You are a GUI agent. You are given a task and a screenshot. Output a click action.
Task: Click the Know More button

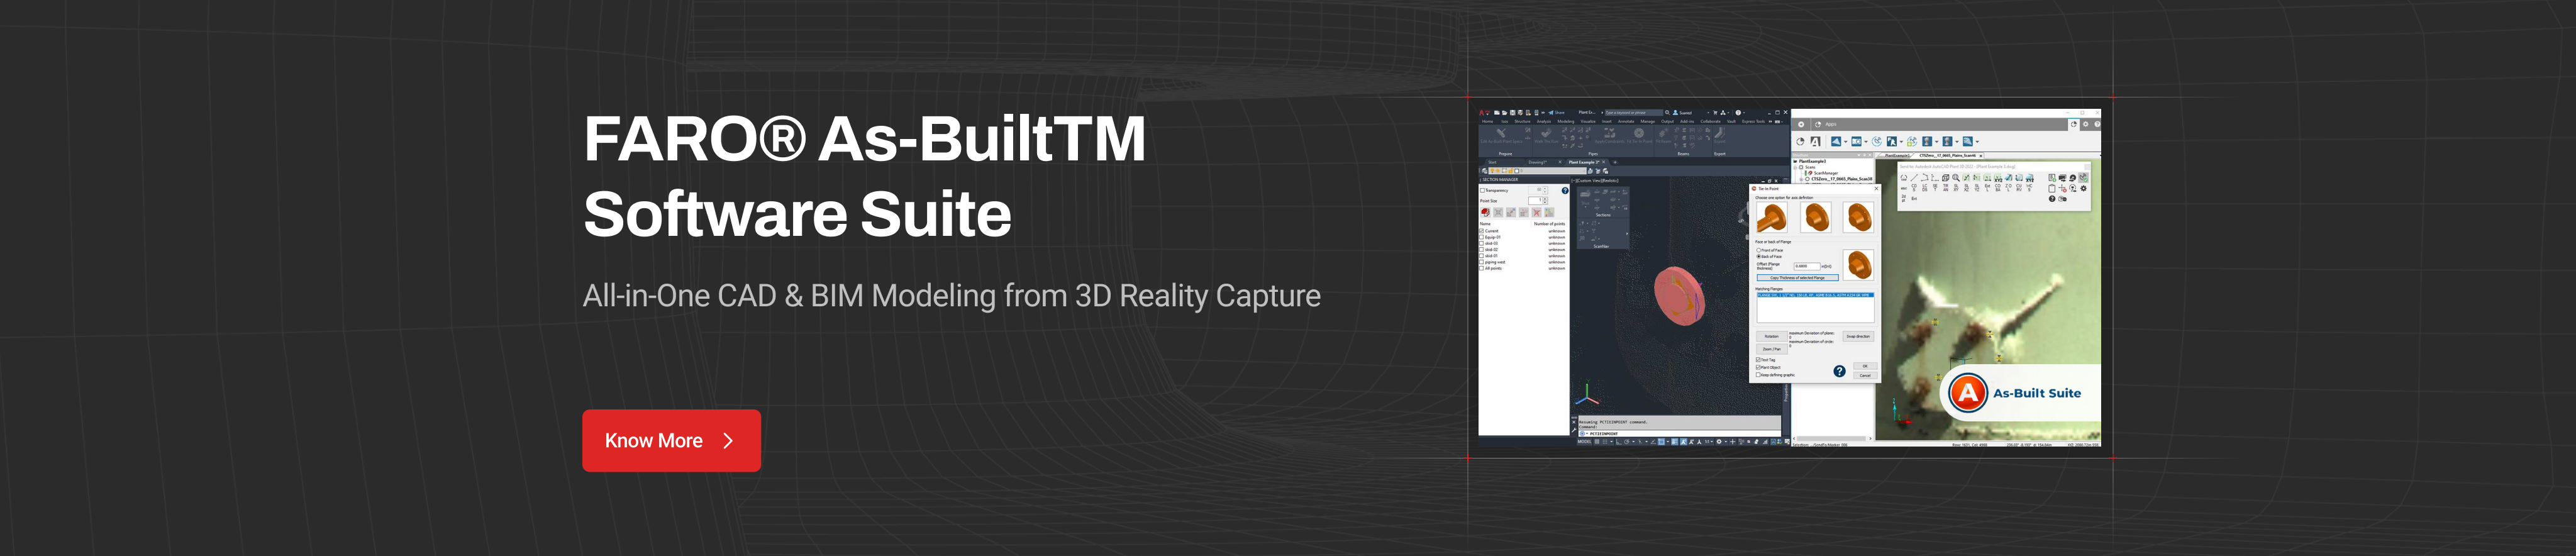[671, 440]
